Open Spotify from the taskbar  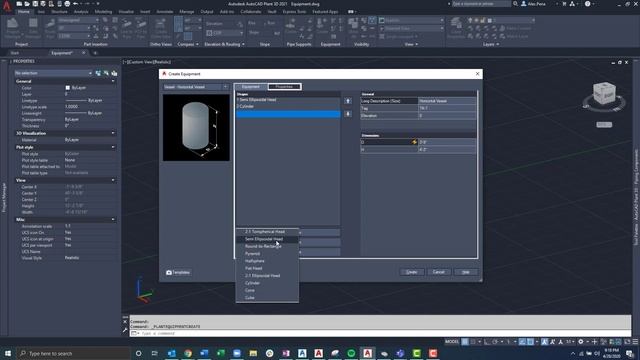(x=351, y=353)
